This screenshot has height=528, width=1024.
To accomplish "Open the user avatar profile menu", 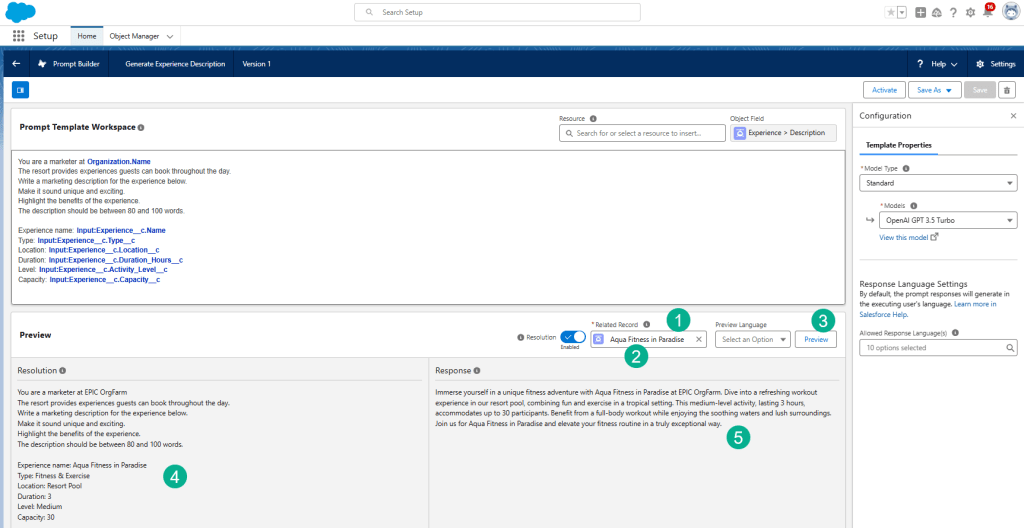I will click(x=1010, y=12).
